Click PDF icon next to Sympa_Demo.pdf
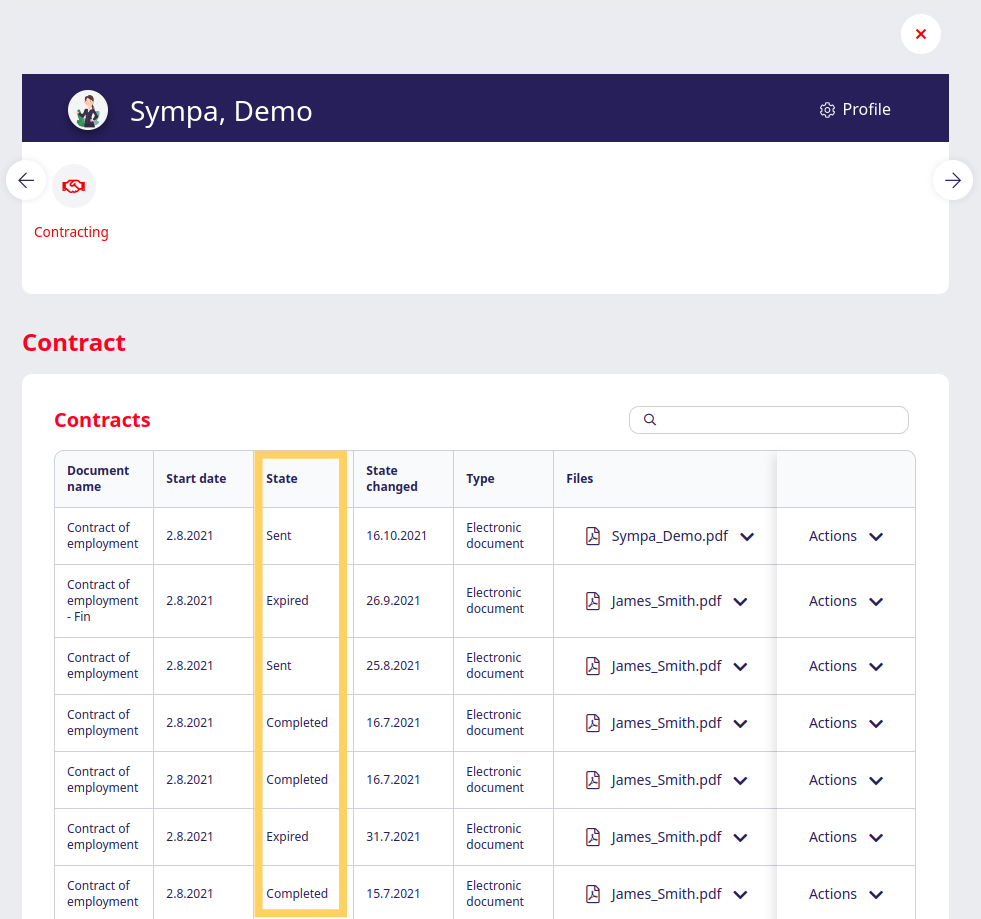Viewport: 981px width, 919px height. [592, 536]
